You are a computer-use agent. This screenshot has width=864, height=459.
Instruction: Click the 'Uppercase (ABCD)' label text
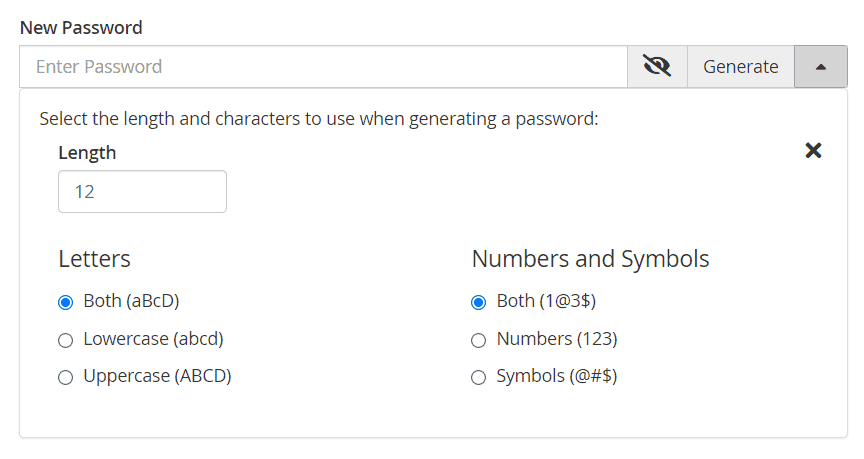[x=157, y=376]
